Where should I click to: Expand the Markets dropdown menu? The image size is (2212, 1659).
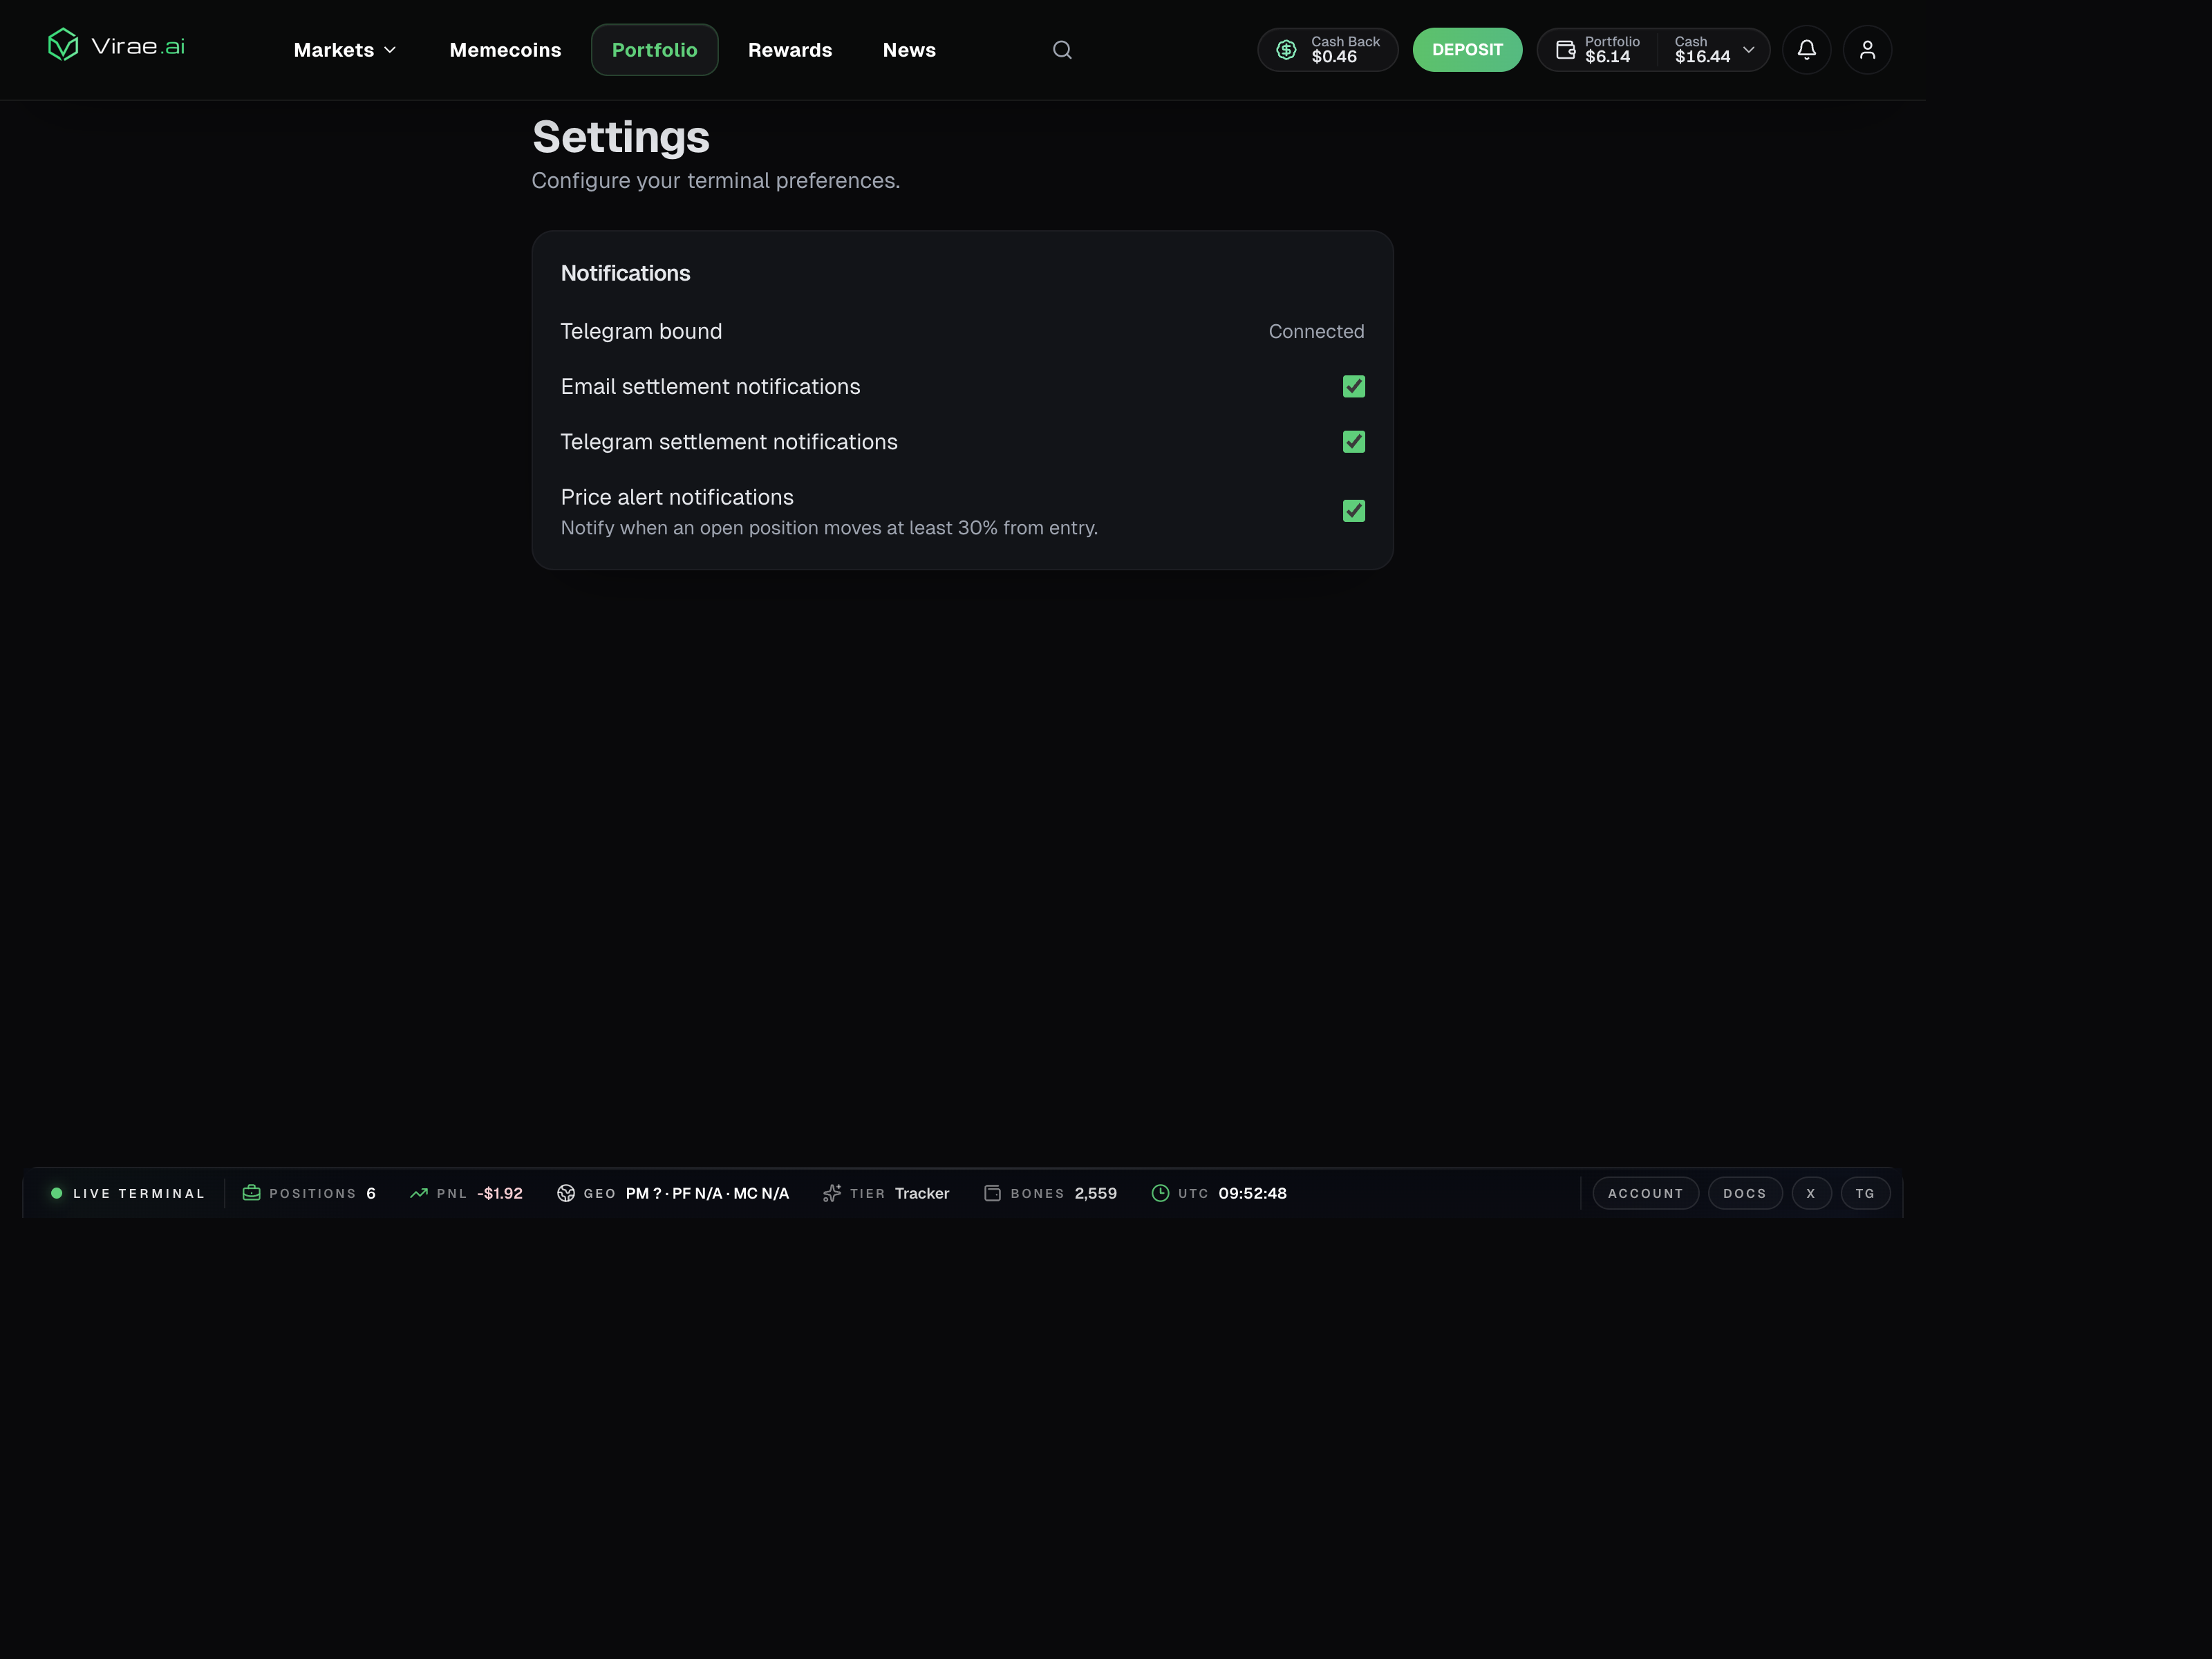(x=345, y=50)
